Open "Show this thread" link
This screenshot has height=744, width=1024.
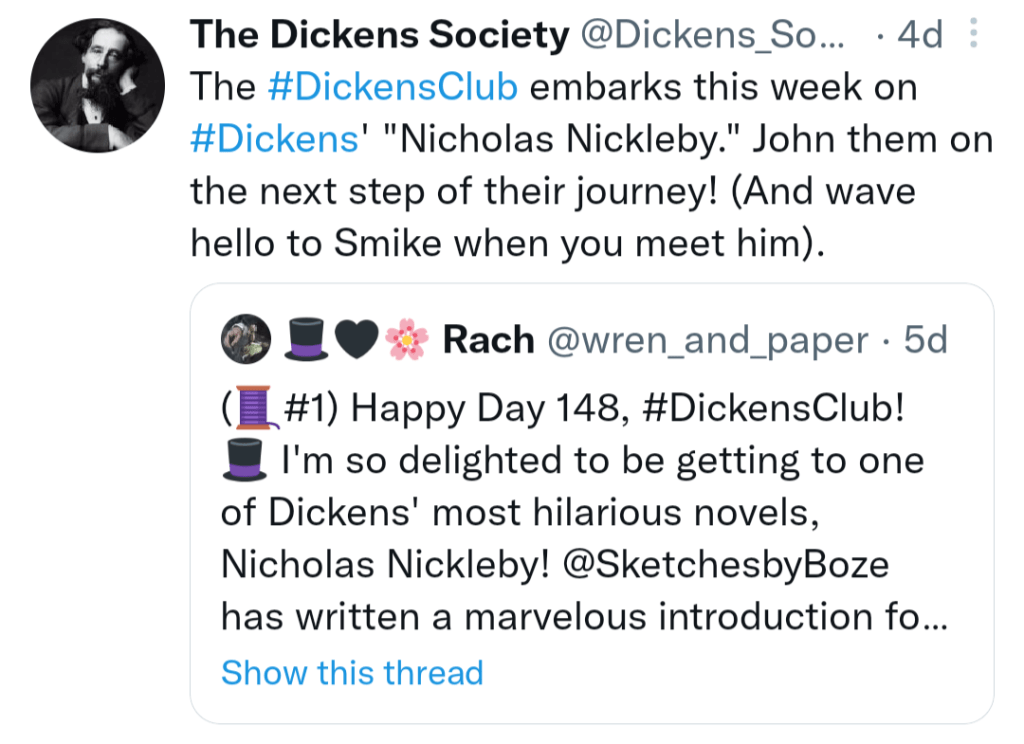(352, 672)
